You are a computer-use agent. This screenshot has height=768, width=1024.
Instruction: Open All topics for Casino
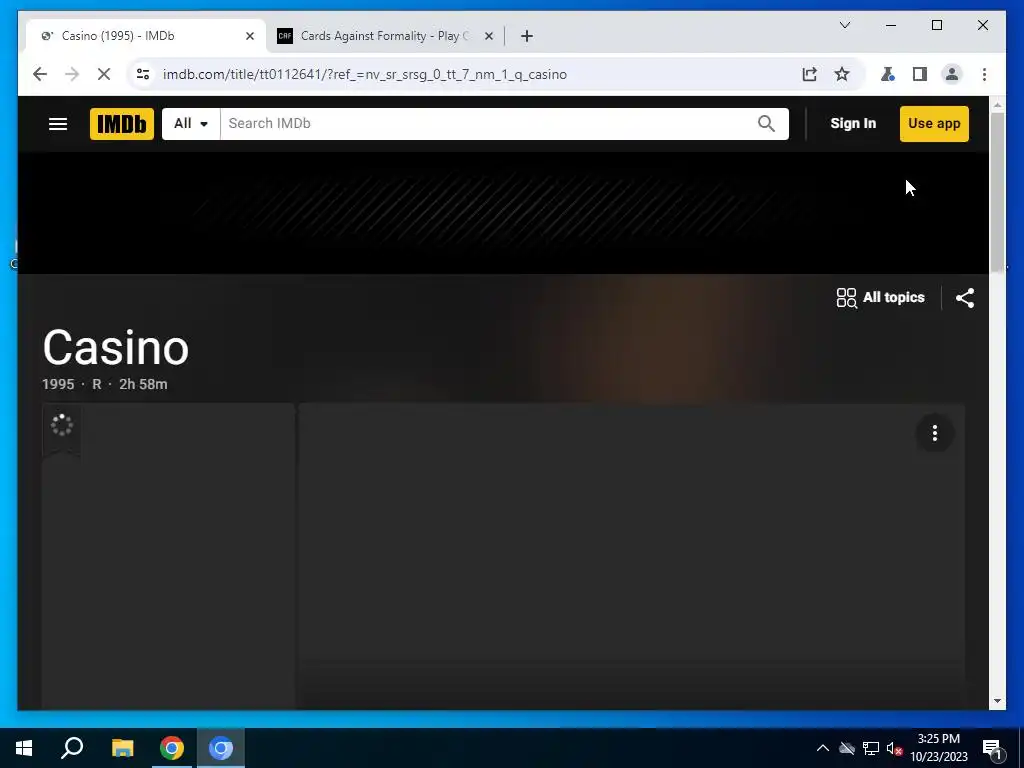880,298
